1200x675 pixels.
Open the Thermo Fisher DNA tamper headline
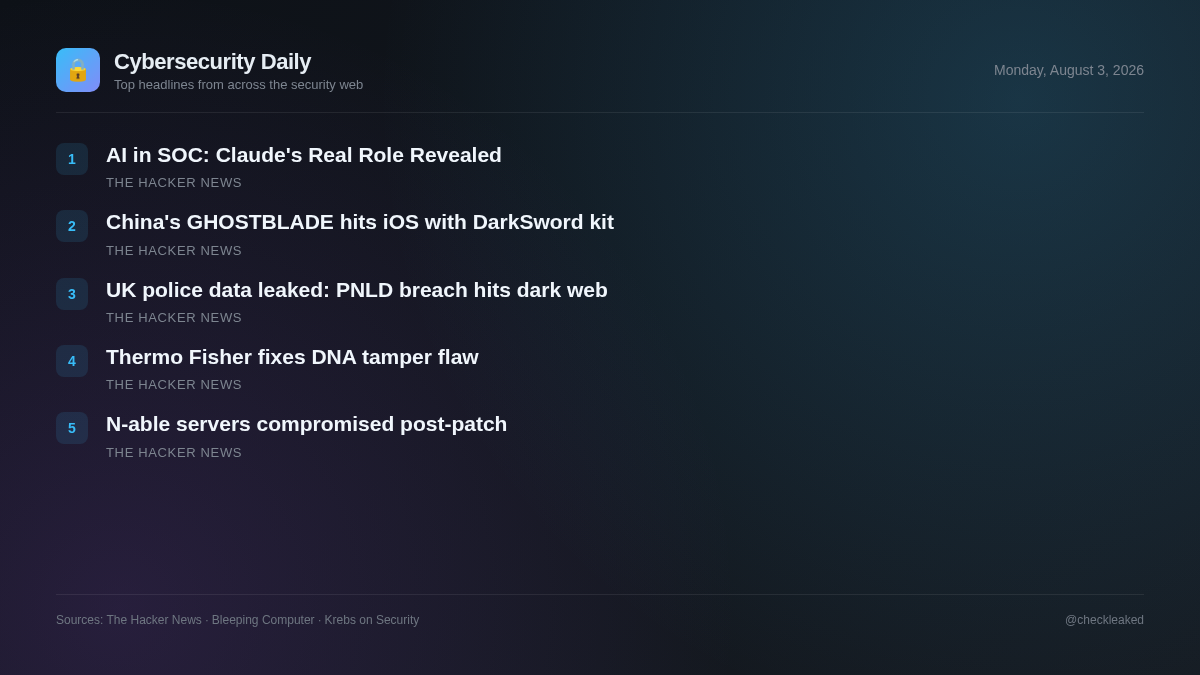pos(292,357)
